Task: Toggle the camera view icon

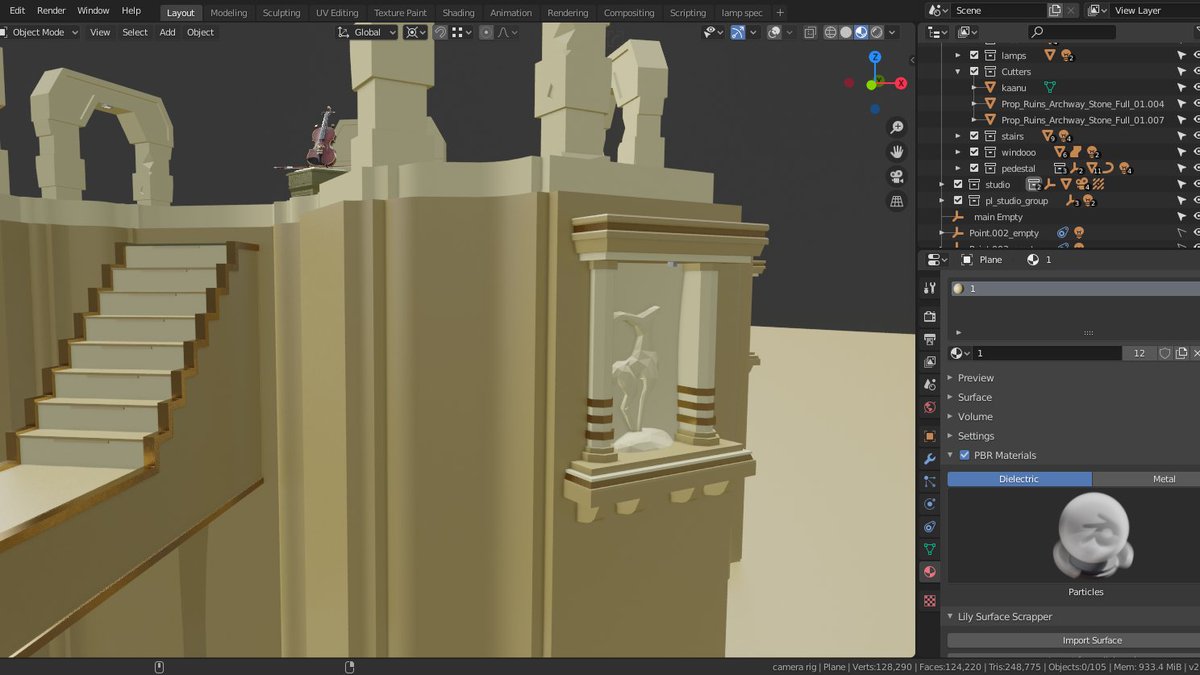Action: (897, 177)
